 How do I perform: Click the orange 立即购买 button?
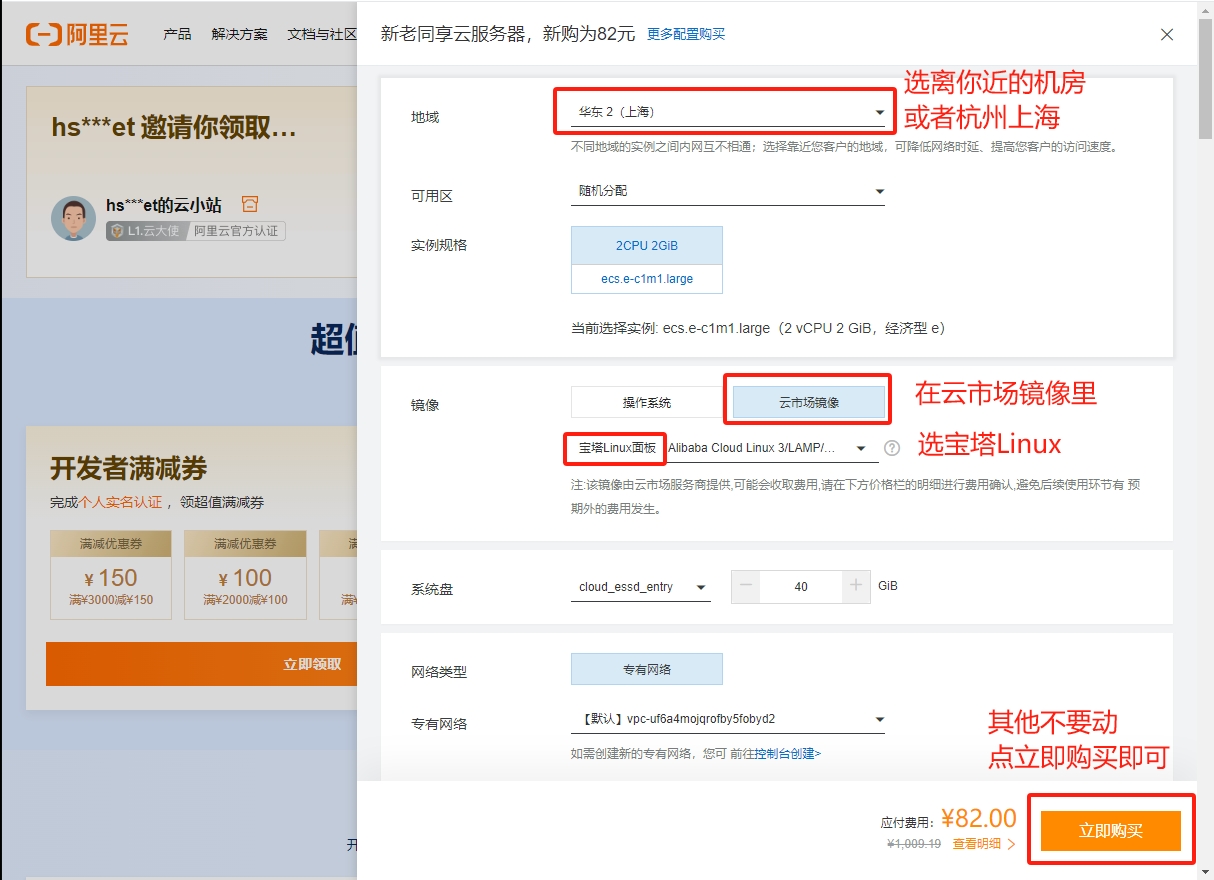1110,829
